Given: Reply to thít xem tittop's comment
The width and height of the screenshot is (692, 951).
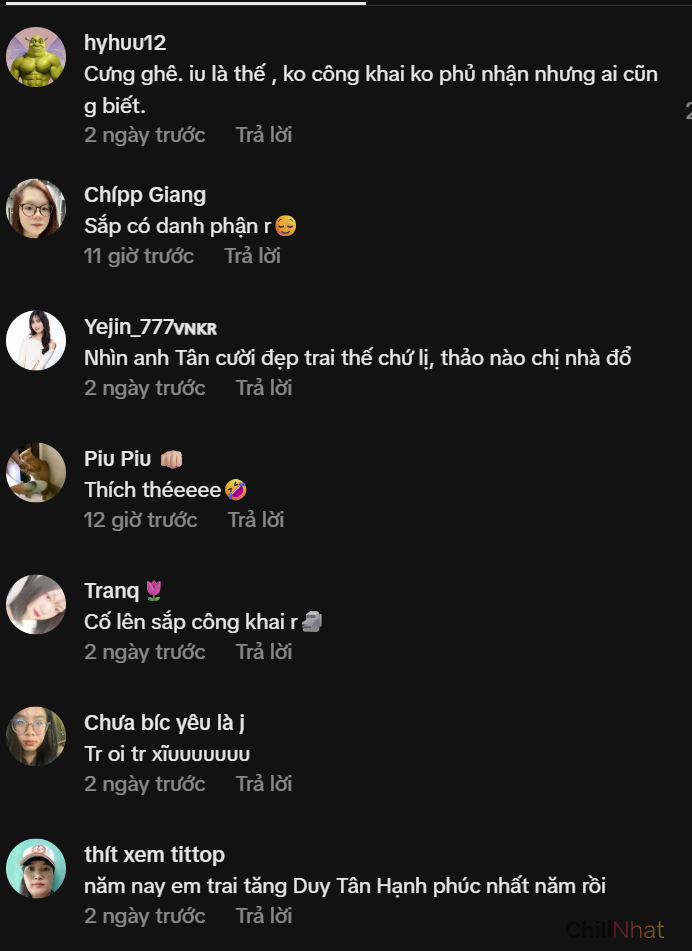Looking at the screenshot, I should [264, 916].
